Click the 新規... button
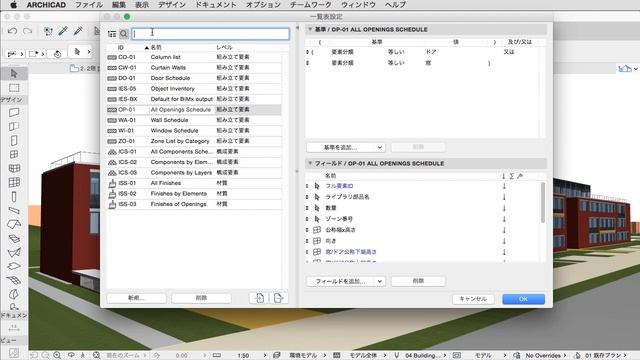This screenshot has width=640, height=360. tap(136, 298)
